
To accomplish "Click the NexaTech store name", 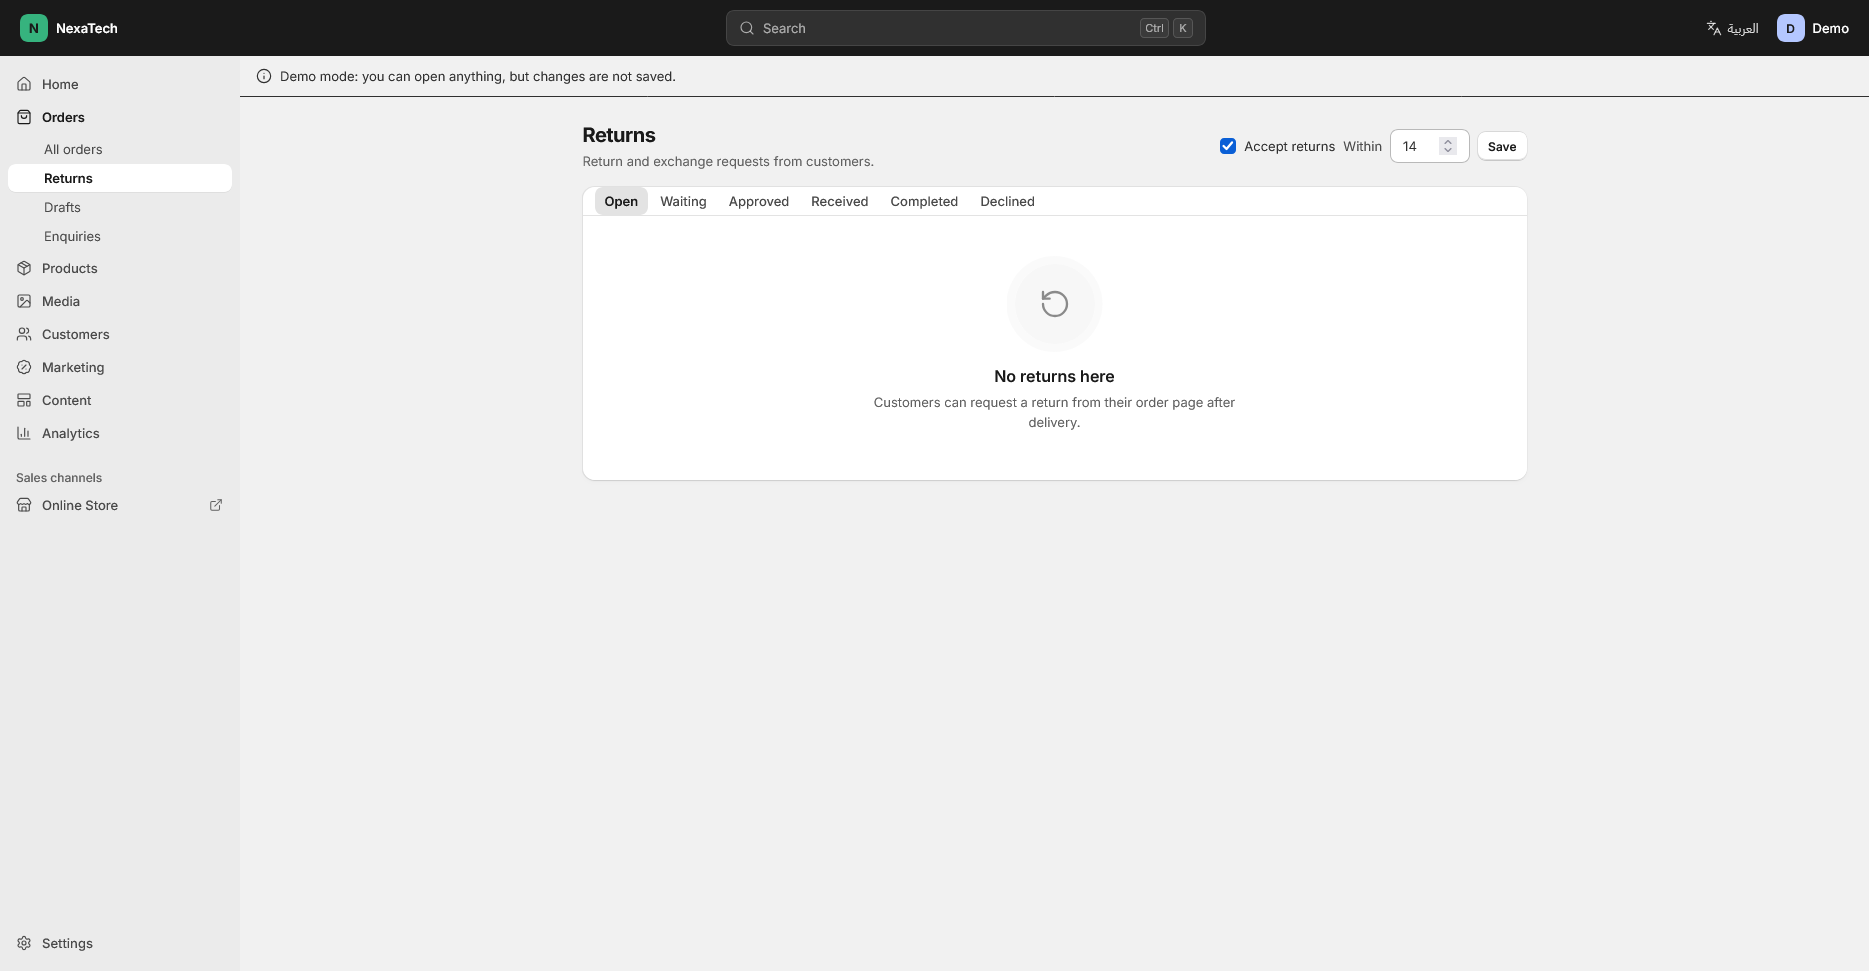I will click(87, 28).
